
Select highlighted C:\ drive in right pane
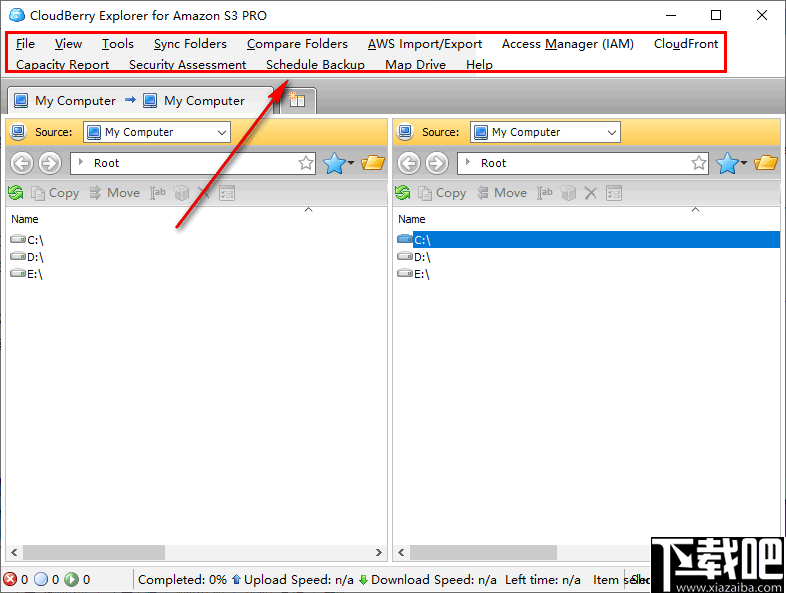coord(588,240)
